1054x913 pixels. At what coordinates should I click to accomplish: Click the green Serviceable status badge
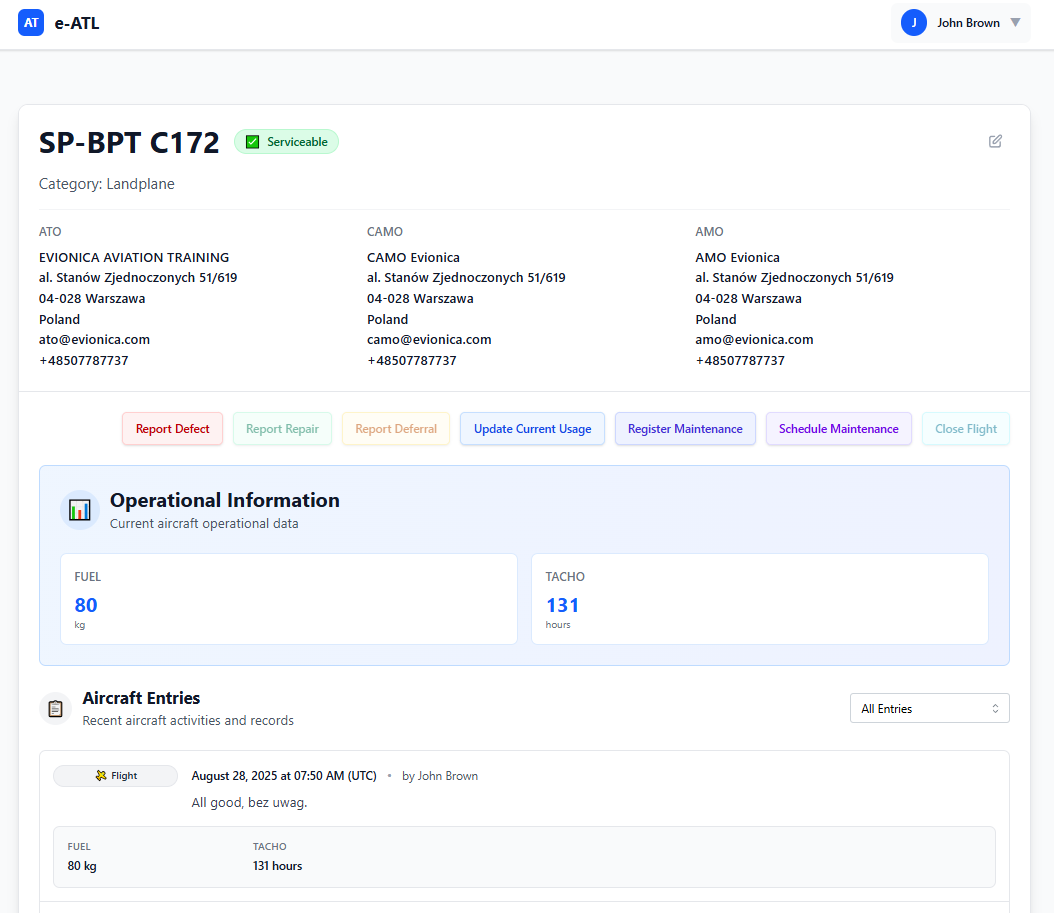point(287,142)
